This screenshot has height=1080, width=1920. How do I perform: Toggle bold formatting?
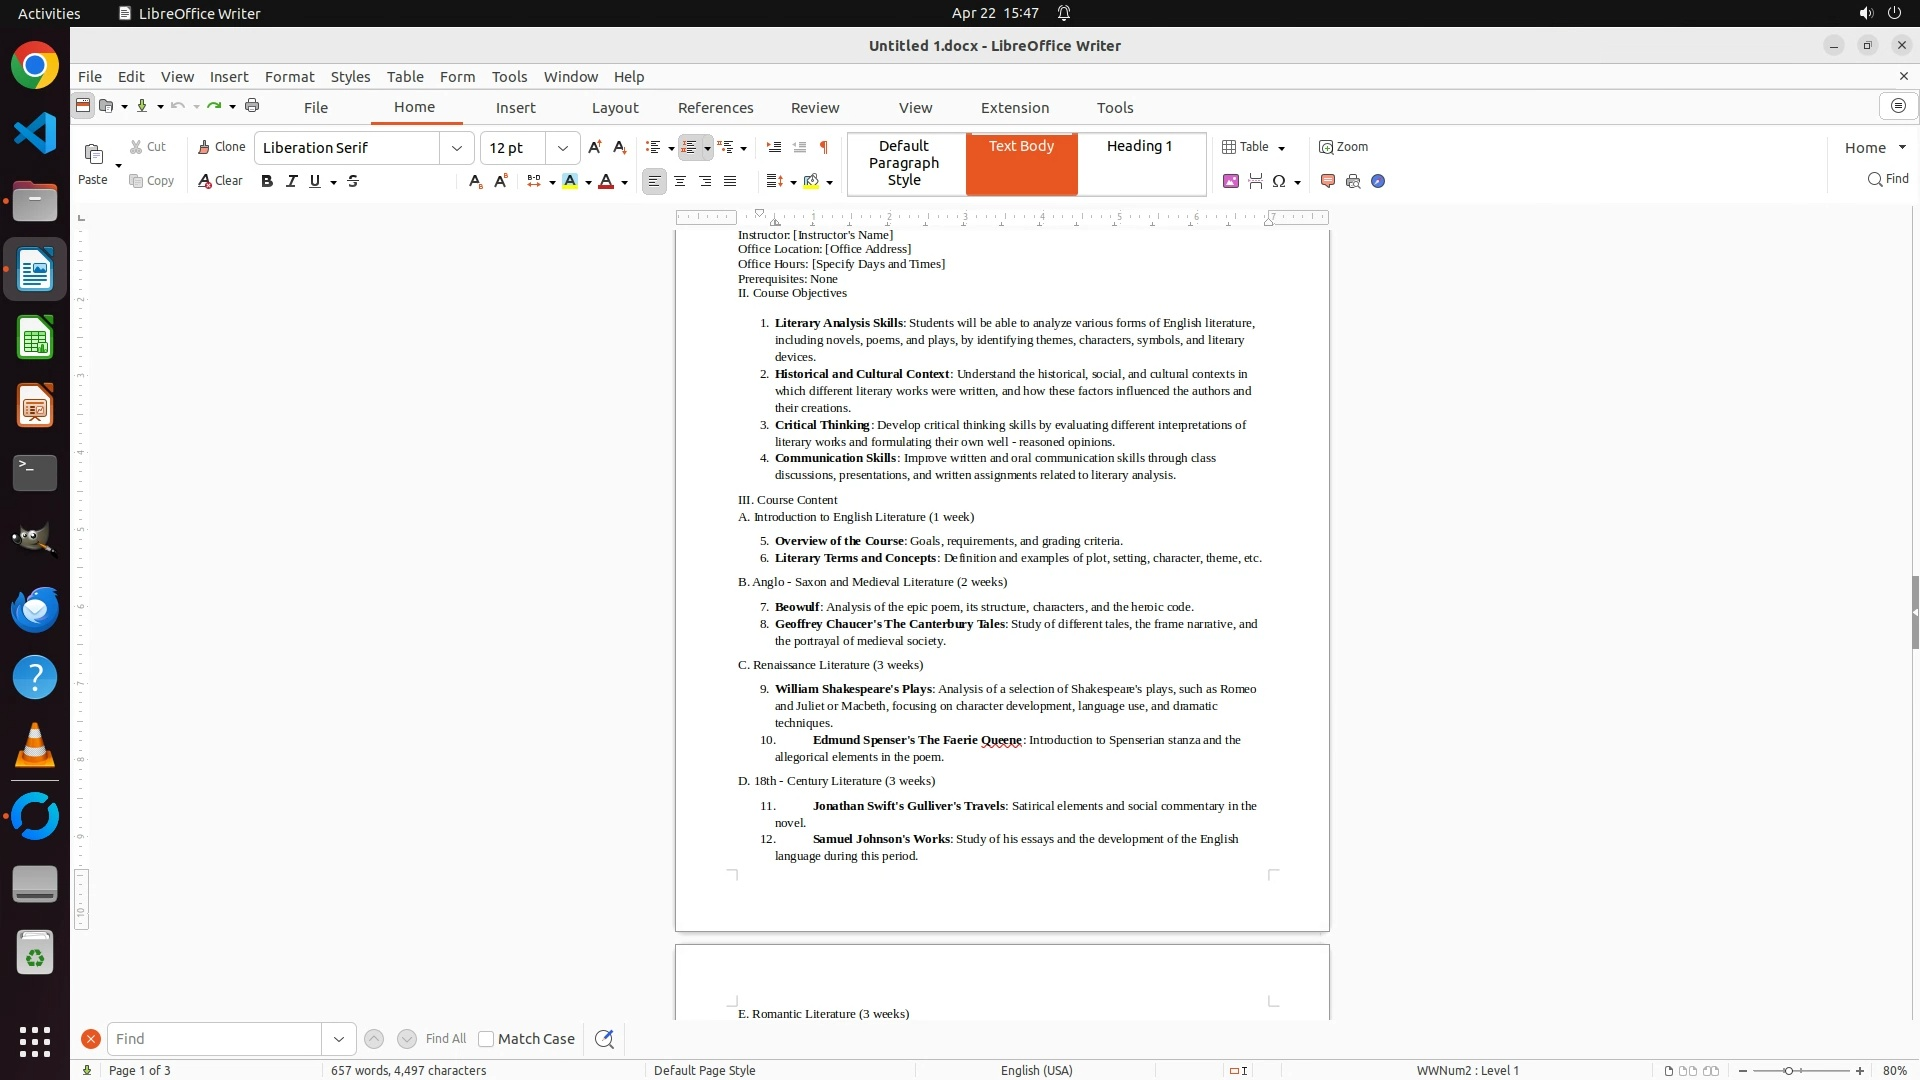(x=266, y=181)
